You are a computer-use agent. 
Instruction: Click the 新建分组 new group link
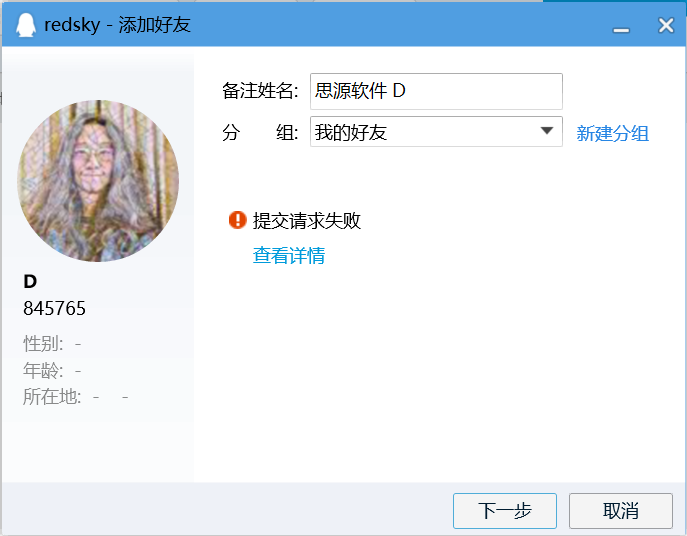click(612, 133)
